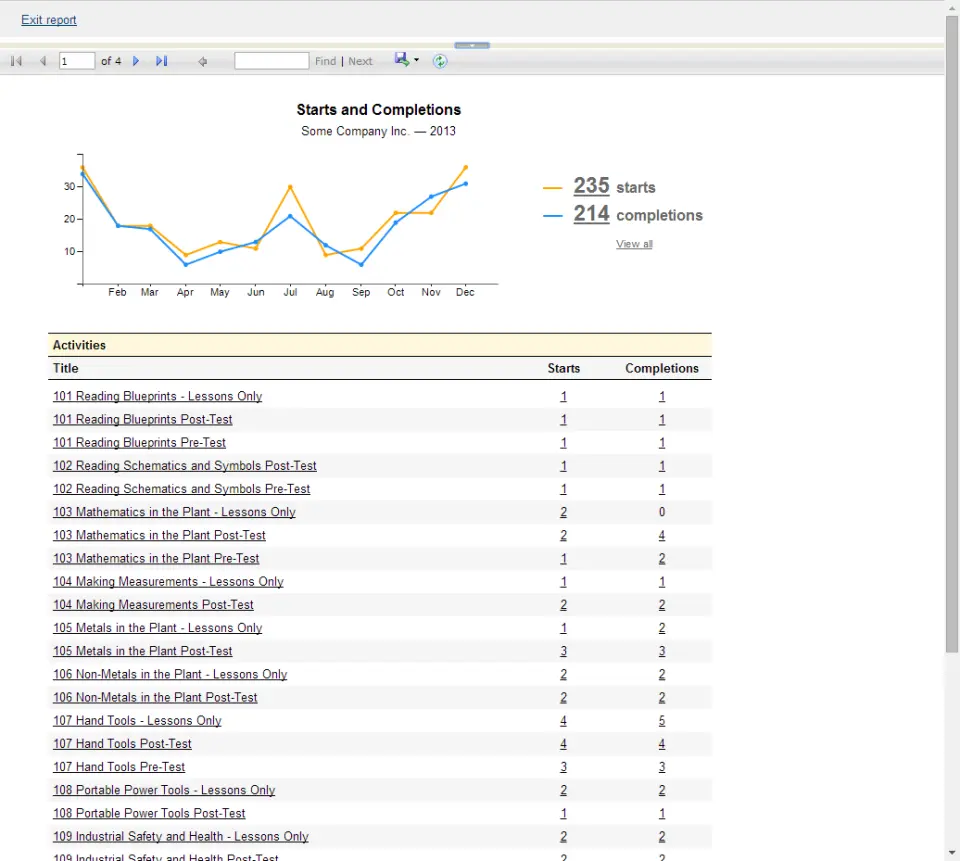Screen dimensions: 960x861
Task: Go to the previous report page
Action: click(41, 60)
